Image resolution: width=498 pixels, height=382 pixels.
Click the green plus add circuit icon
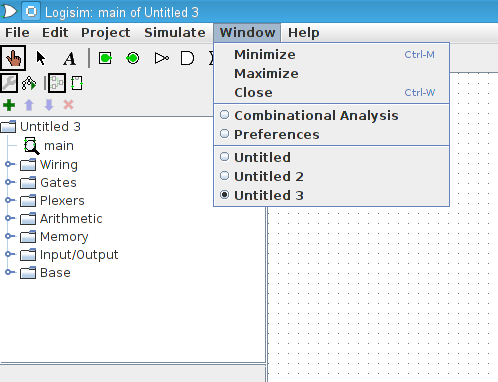(x=9, y=105)
